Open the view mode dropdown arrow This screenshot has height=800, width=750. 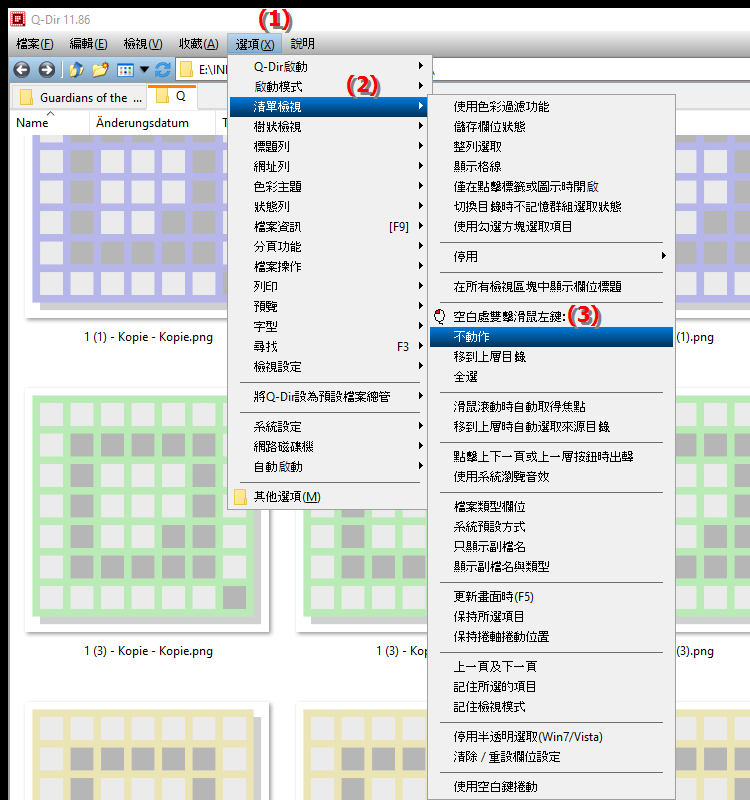tap(144, 69)
